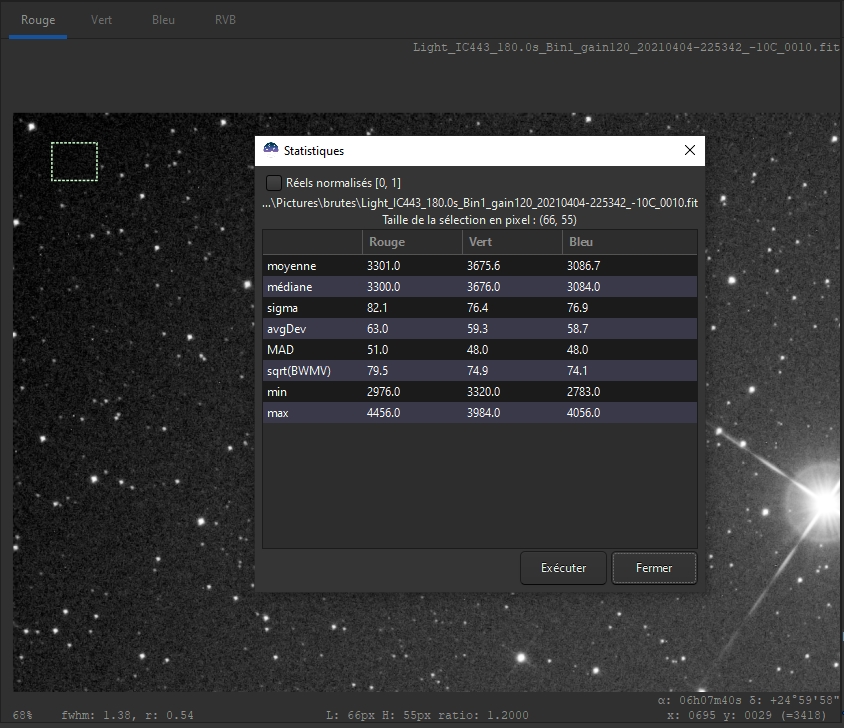Close the Statistiques dialog with X
The height and width of the screenshot is (728, 844).
click(690, 150)
